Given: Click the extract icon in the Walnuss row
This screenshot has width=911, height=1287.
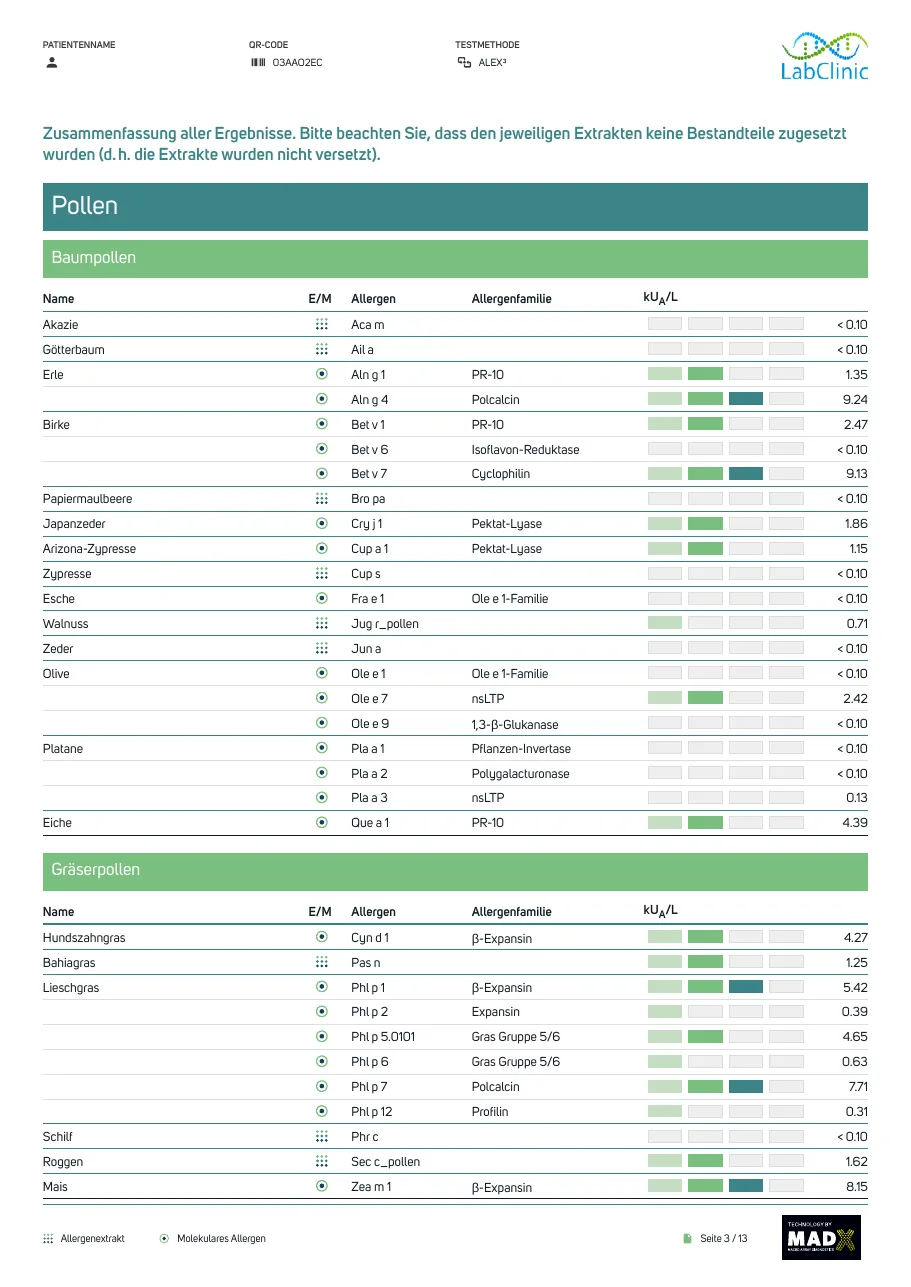Looking at the screenshot, I should [321, 623].
